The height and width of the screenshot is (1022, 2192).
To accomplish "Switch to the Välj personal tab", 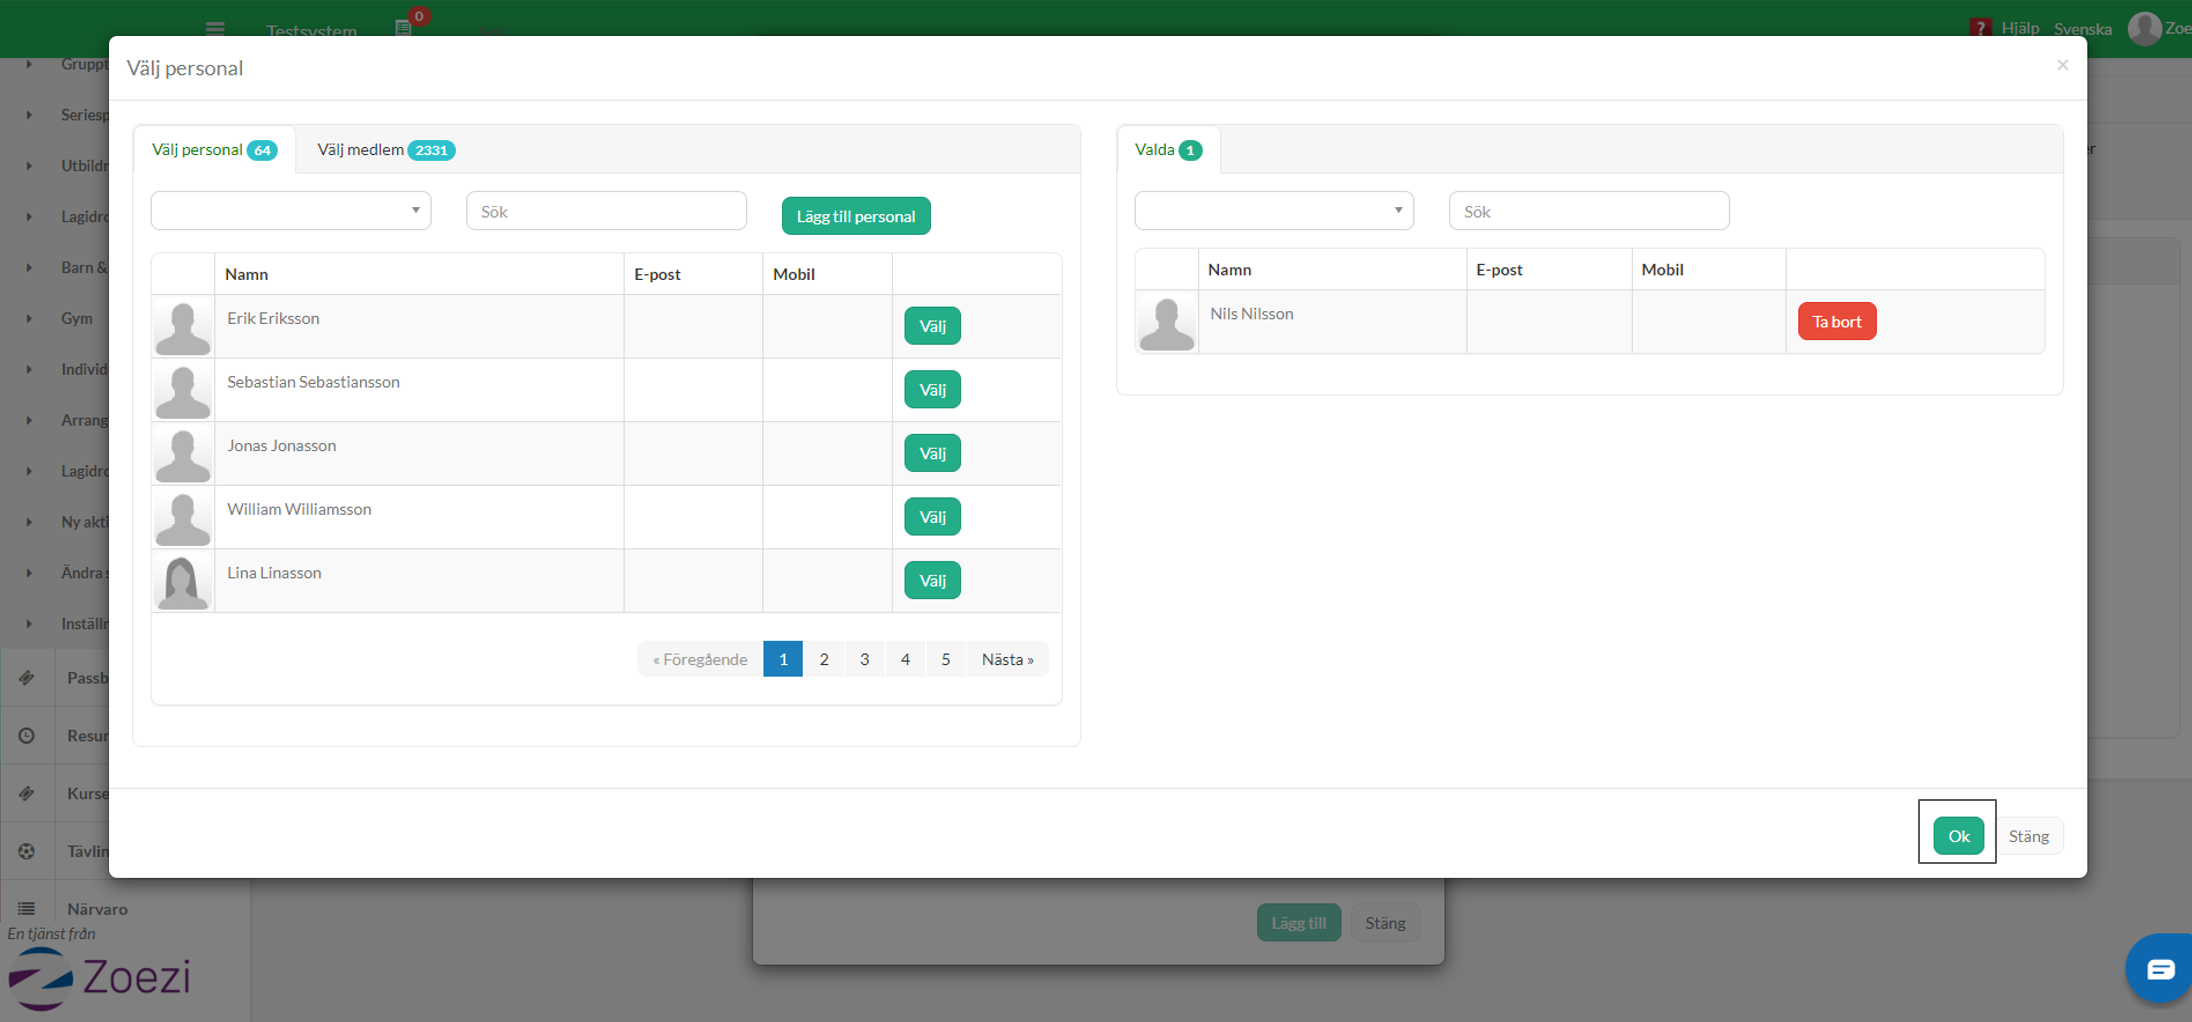I will (214, 150).
